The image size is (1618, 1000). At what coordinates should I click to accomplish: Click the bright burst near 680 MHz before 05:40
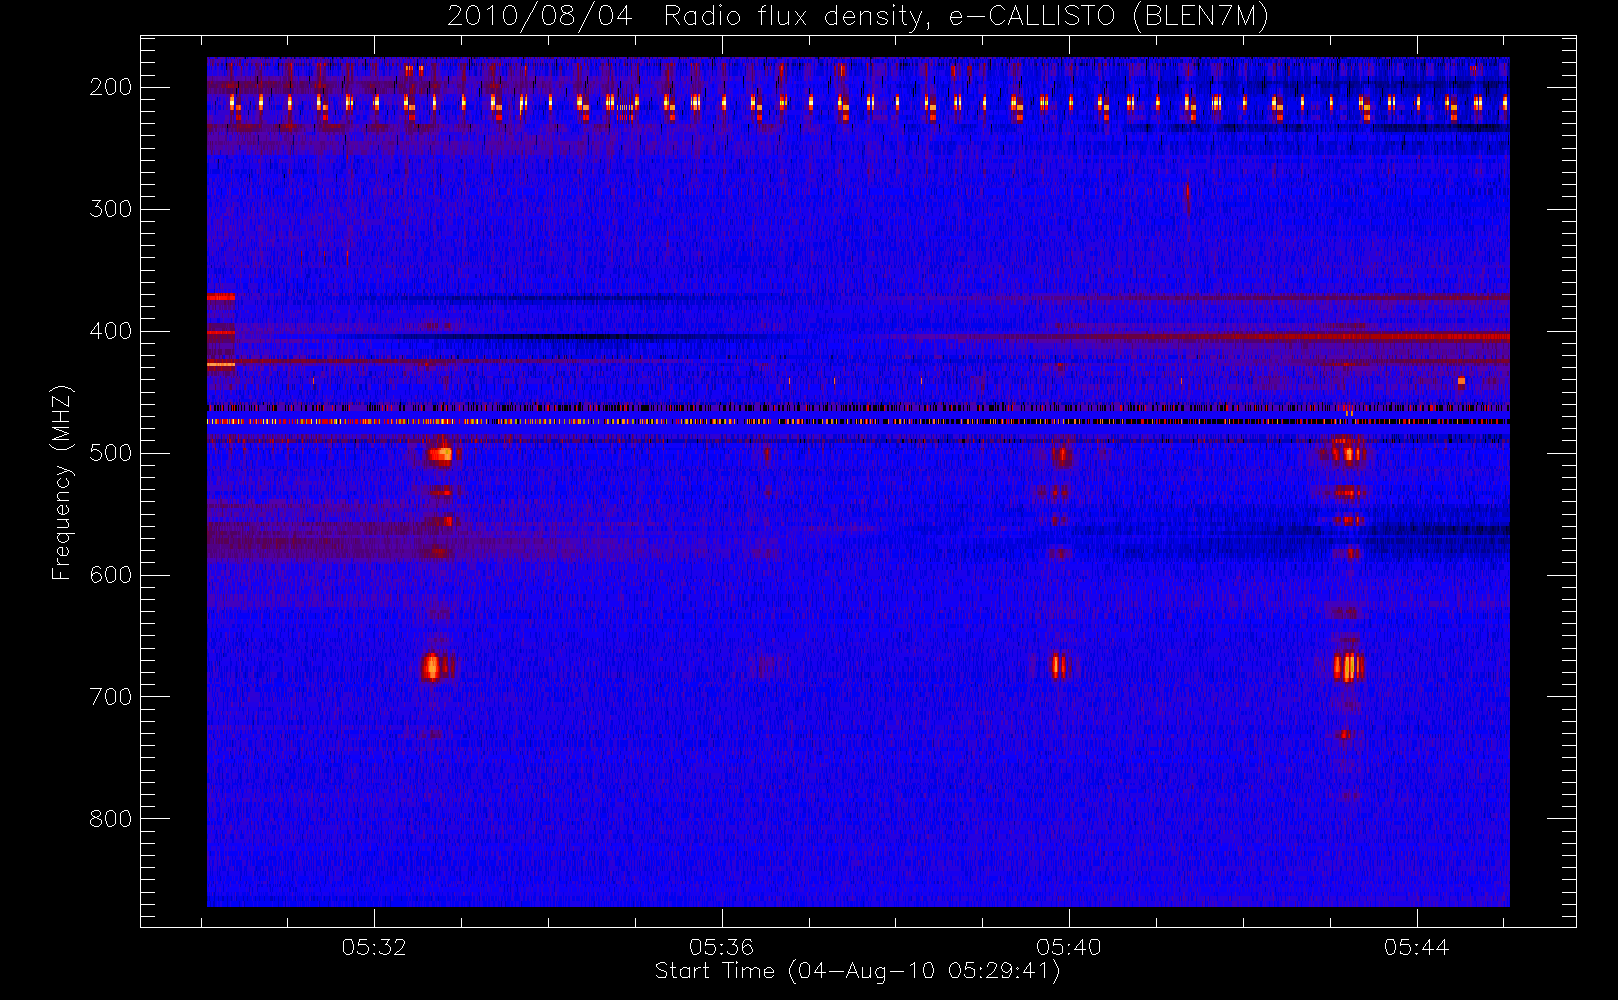(x=1058, y=666)
